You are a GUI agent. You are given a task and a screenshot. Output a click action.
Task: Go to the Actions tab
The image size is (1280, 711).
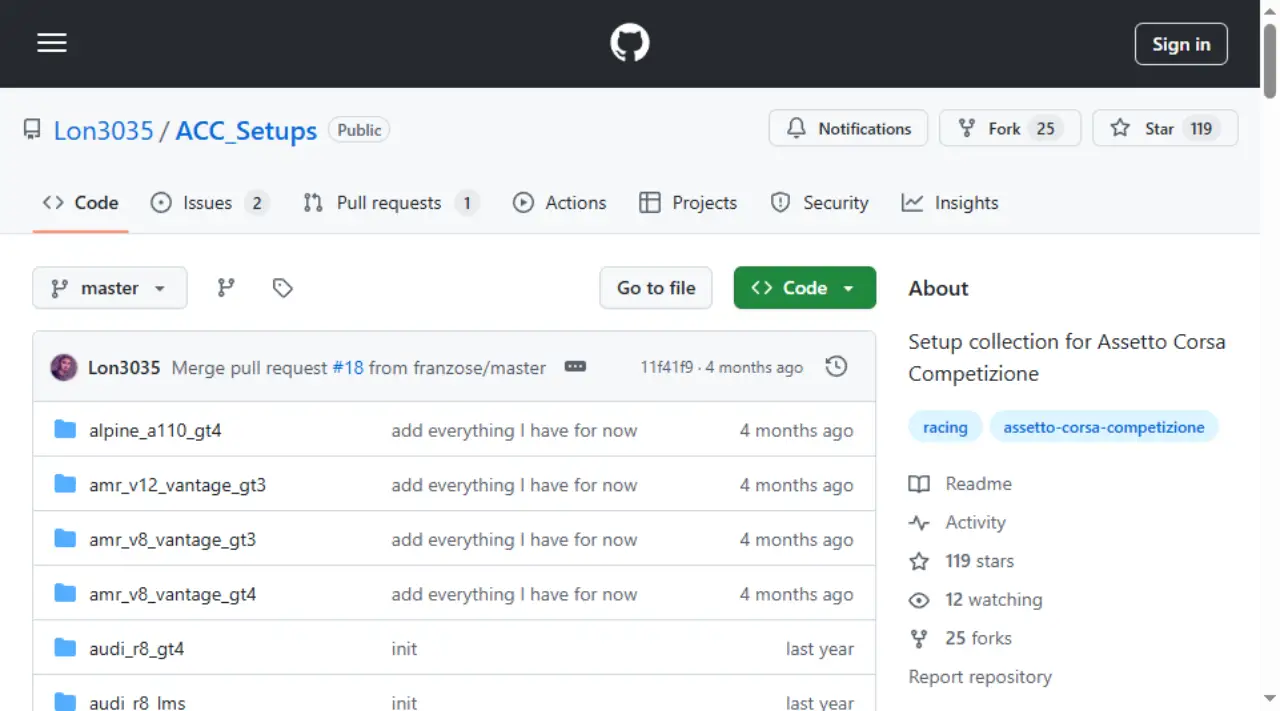[x=559, y=203]
